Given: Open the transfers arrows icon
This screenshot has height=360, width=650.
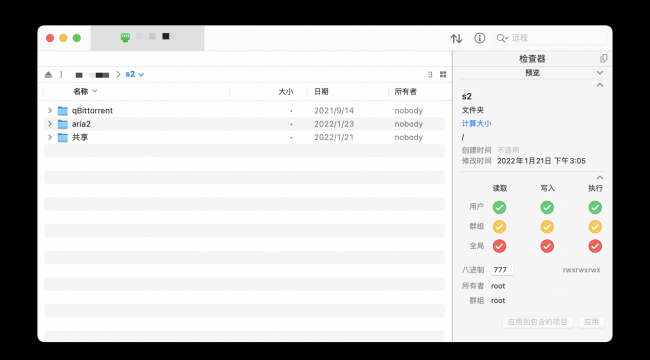Looking at the screenshot, I should pyautogui.click(x=456, y=39).
